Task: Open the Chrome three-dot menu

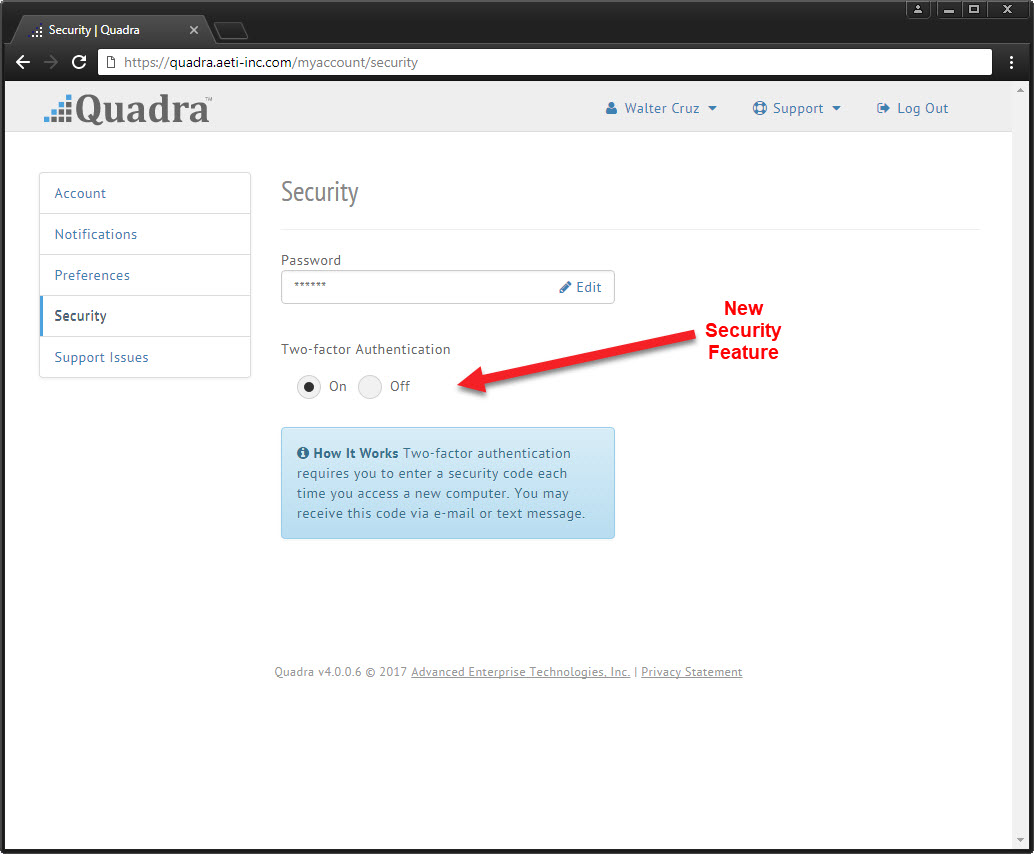Action: point(1011,62)
